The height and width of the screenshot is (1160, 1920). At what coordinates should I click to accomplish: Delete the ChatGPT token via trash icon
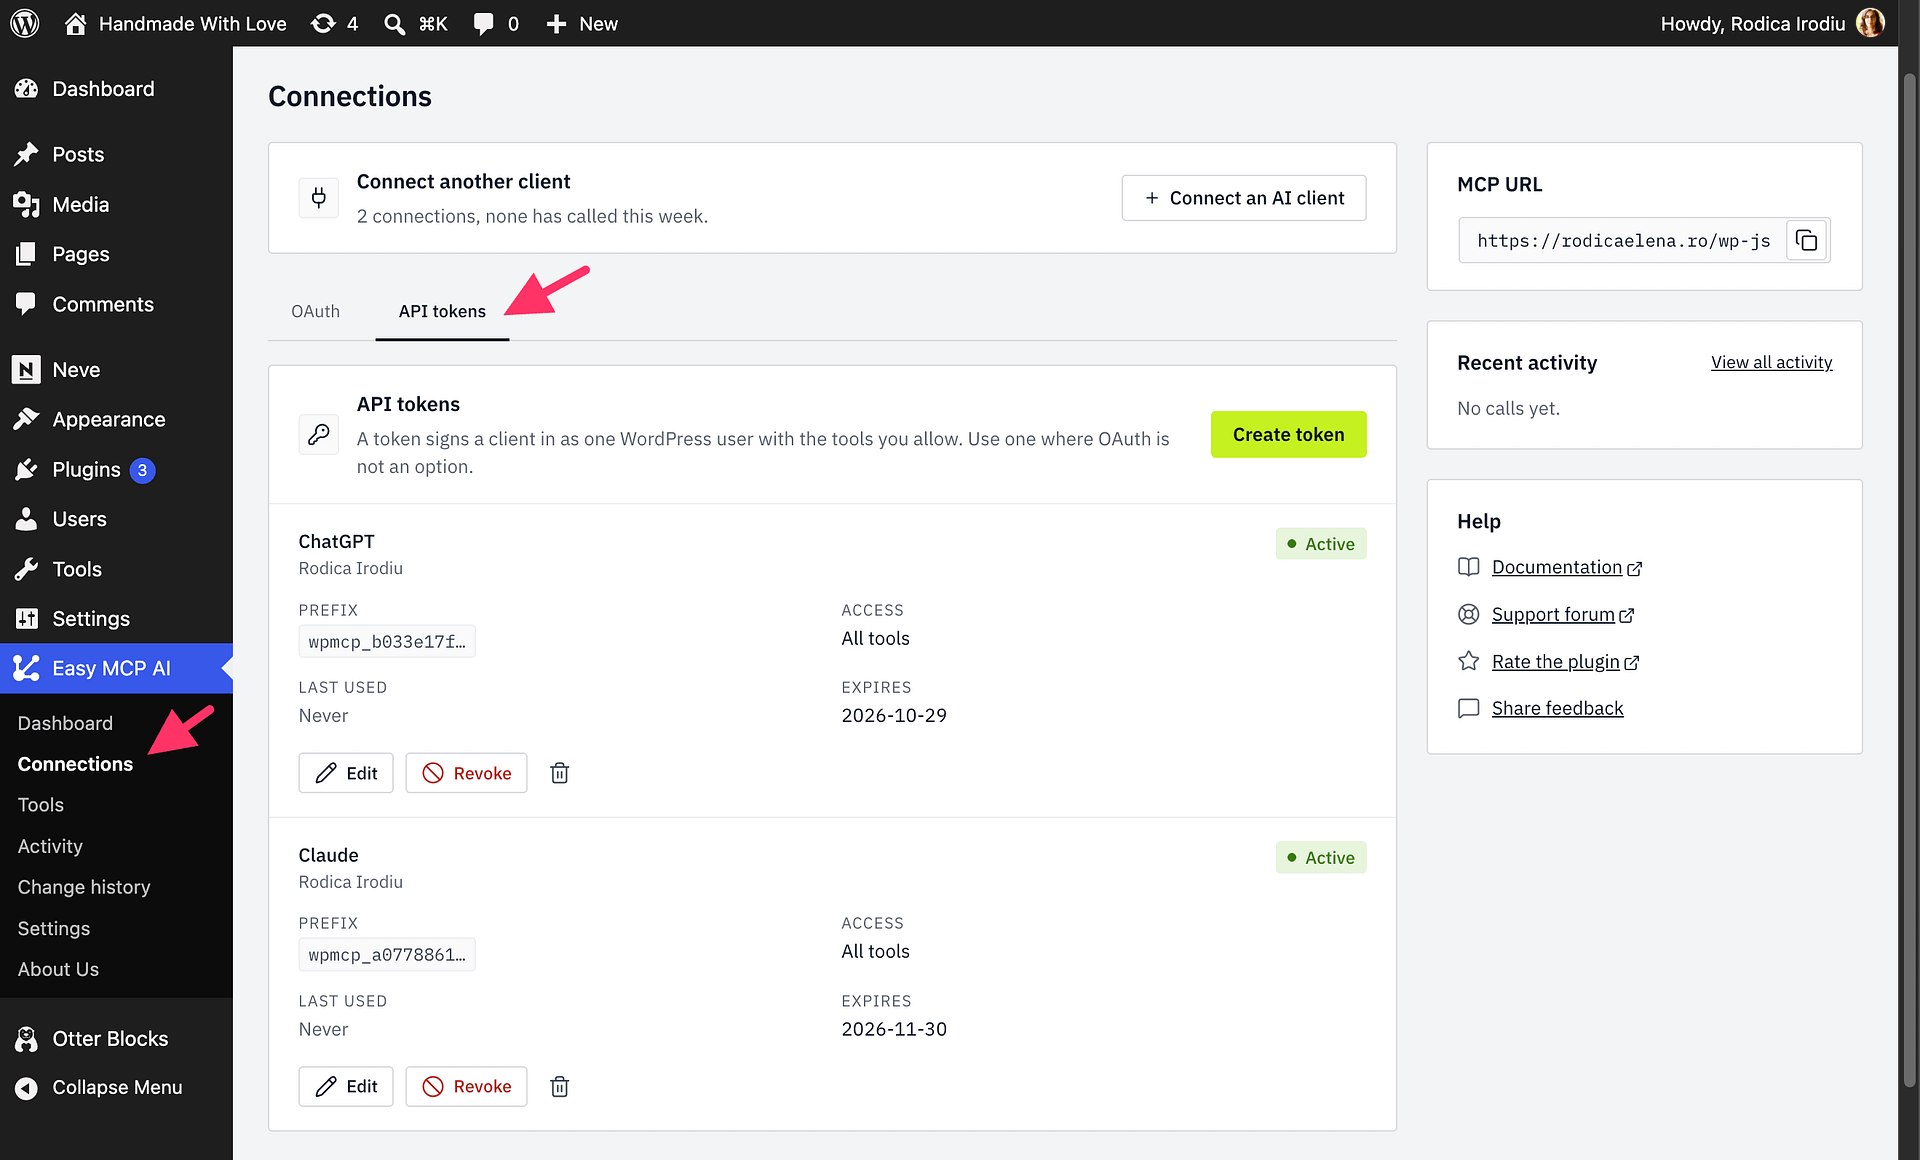tap(560, 773)
